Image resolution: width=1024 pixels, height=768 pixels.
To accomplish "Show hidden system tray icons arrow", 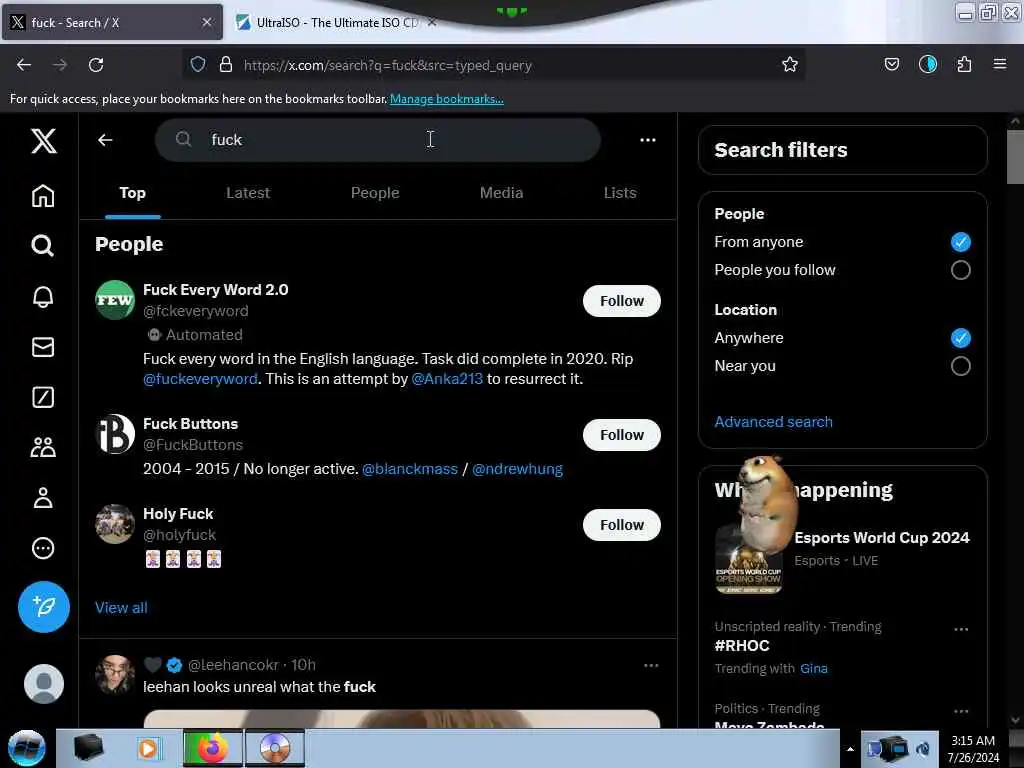I will tap(850, 749).
